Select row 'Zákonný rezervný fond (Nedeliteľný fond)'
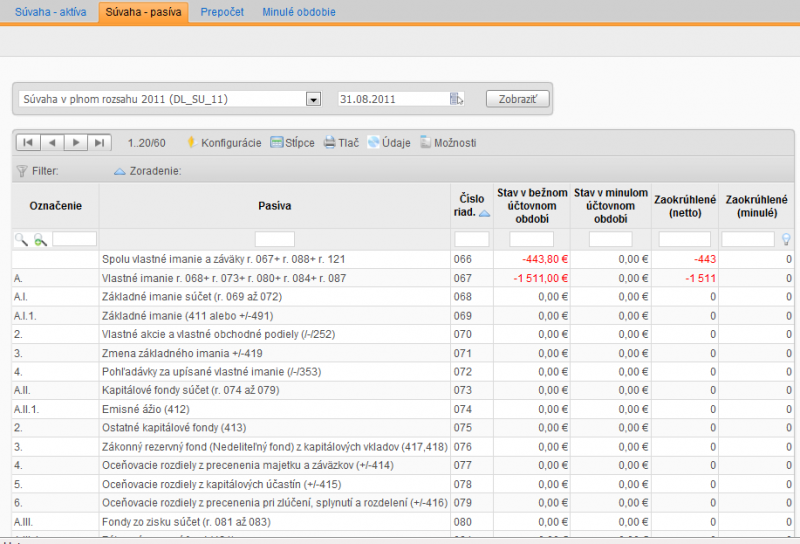 (x=403, y=447)
